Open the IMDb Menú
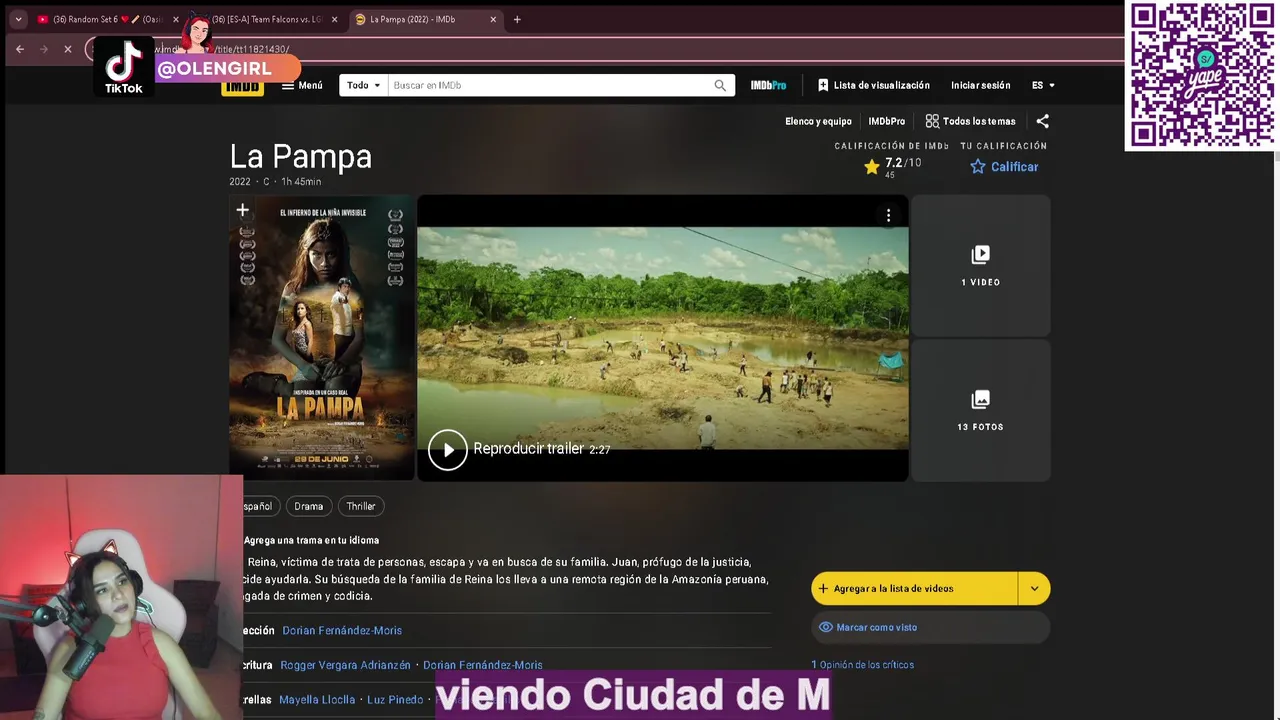The width and height of the screenshot is (1280, 720). [302, 85]
